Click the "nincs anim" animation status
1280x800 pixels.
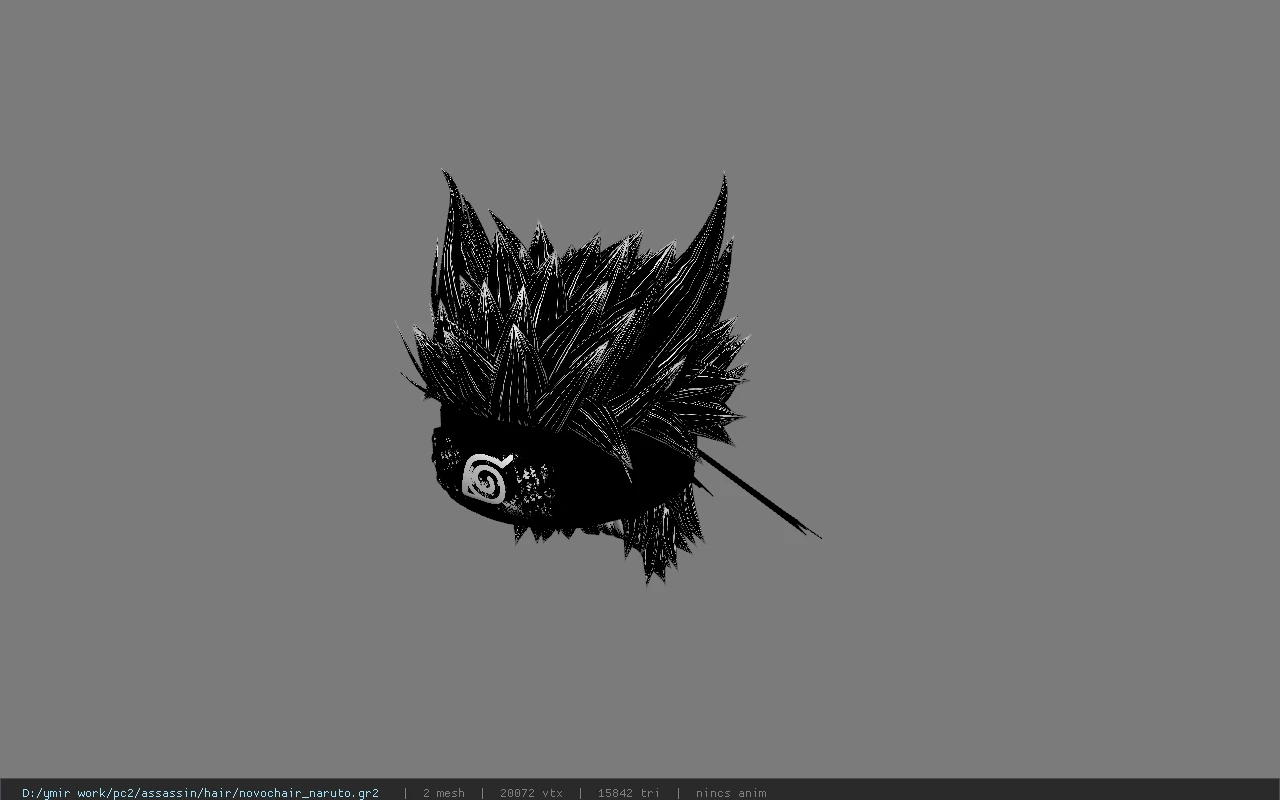(731, 793)
